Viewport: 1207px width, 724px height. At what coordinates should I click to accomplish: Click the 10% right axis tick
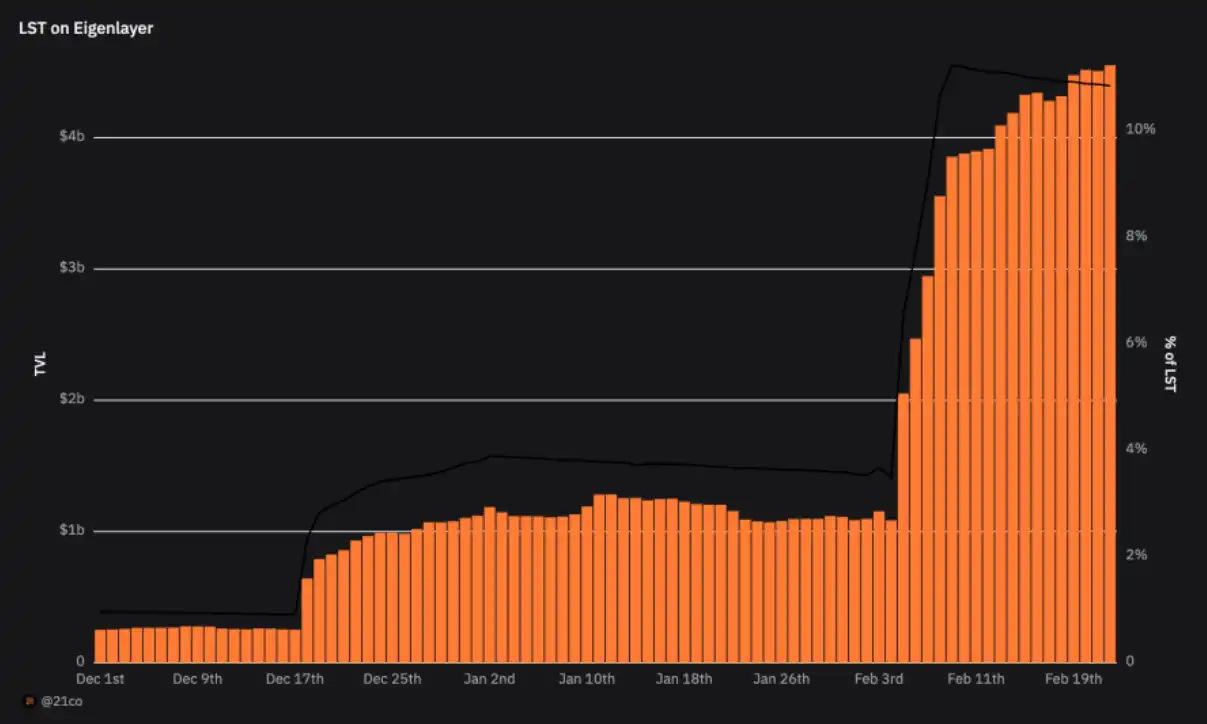click(x=1140, y=129)
